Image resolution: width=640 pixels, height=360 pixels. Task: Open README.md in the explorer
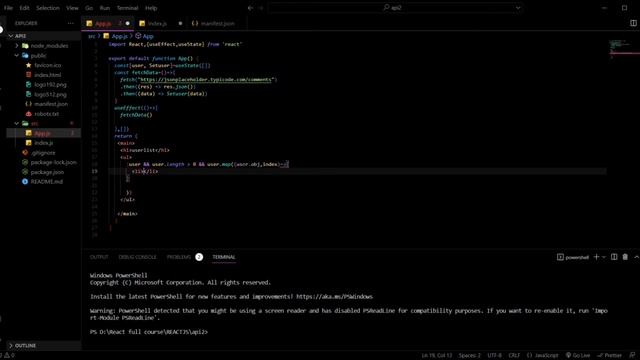tap(47, 182)
